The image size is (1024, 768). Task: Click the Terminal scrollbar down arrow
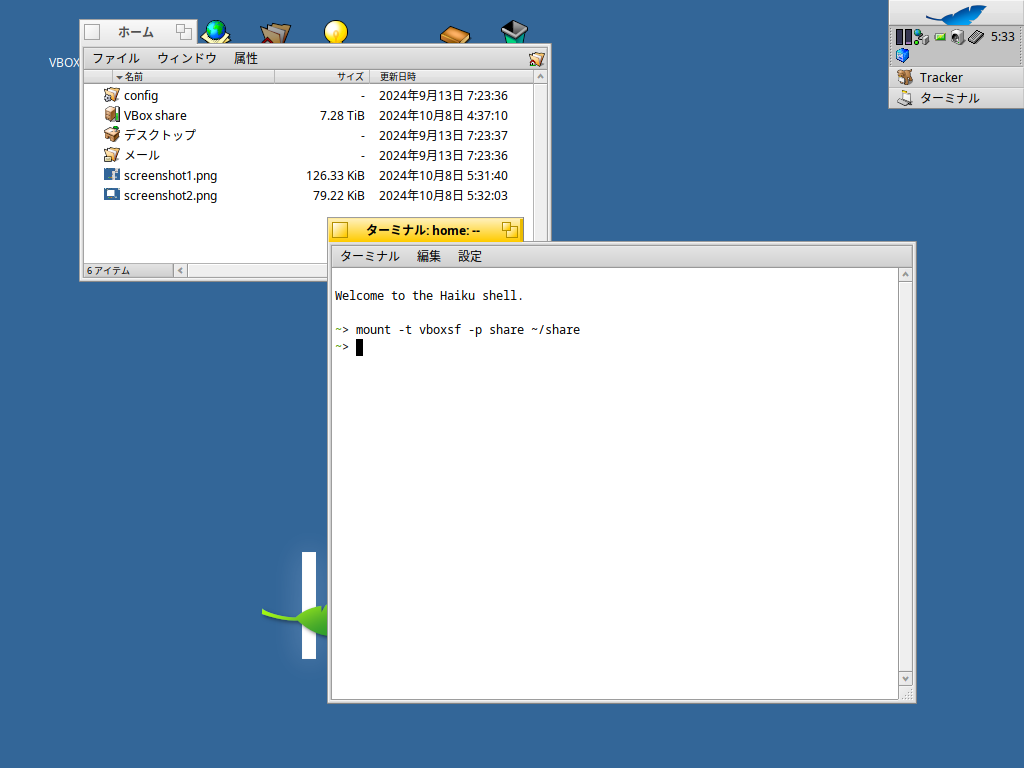pos(905,678)
